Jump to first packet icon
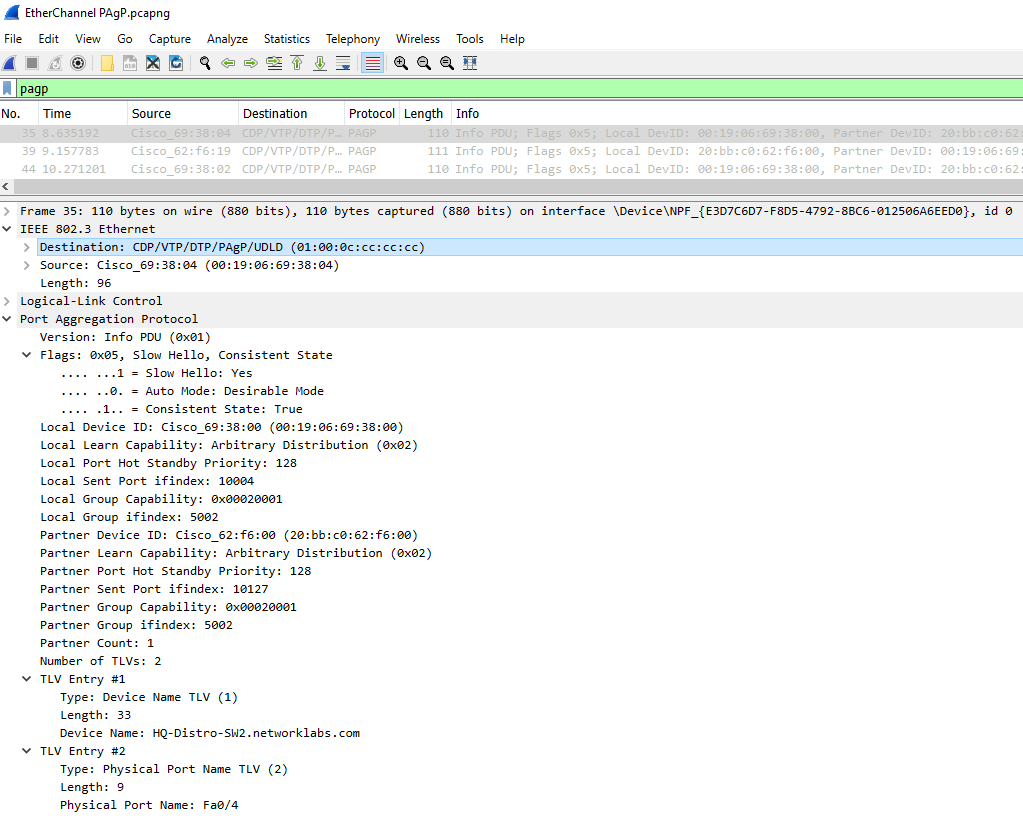 point(297,63)
